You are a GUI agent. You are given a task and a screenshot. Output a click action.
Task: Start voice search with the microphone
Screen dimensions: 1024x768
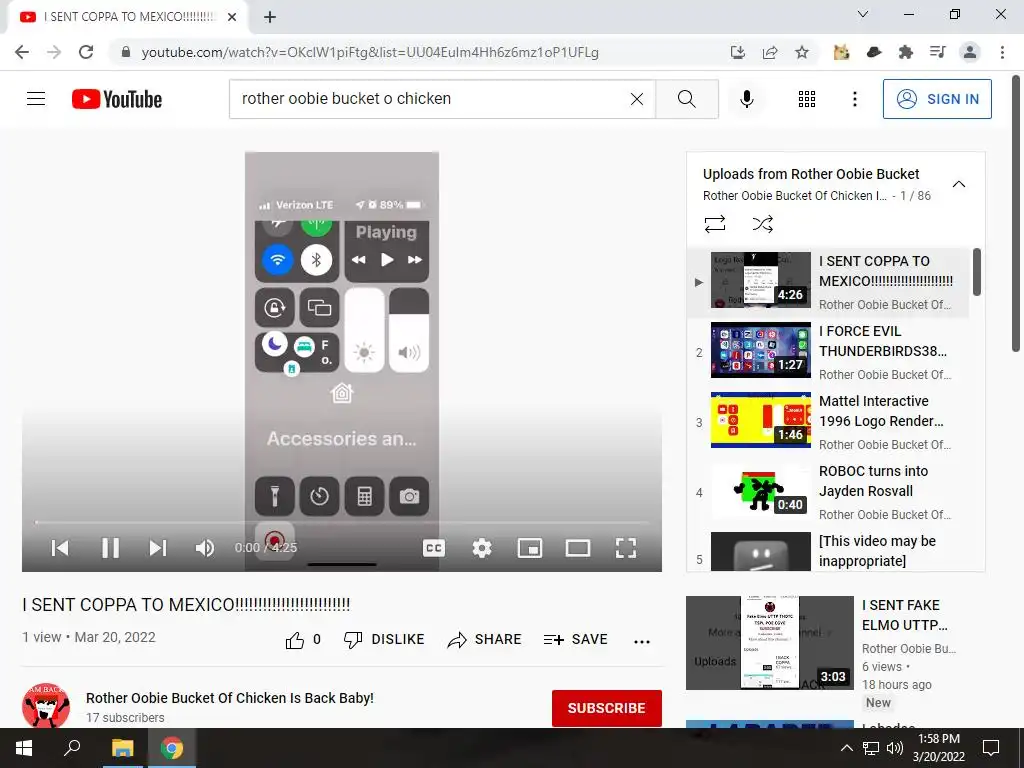[x=746, y=99]
